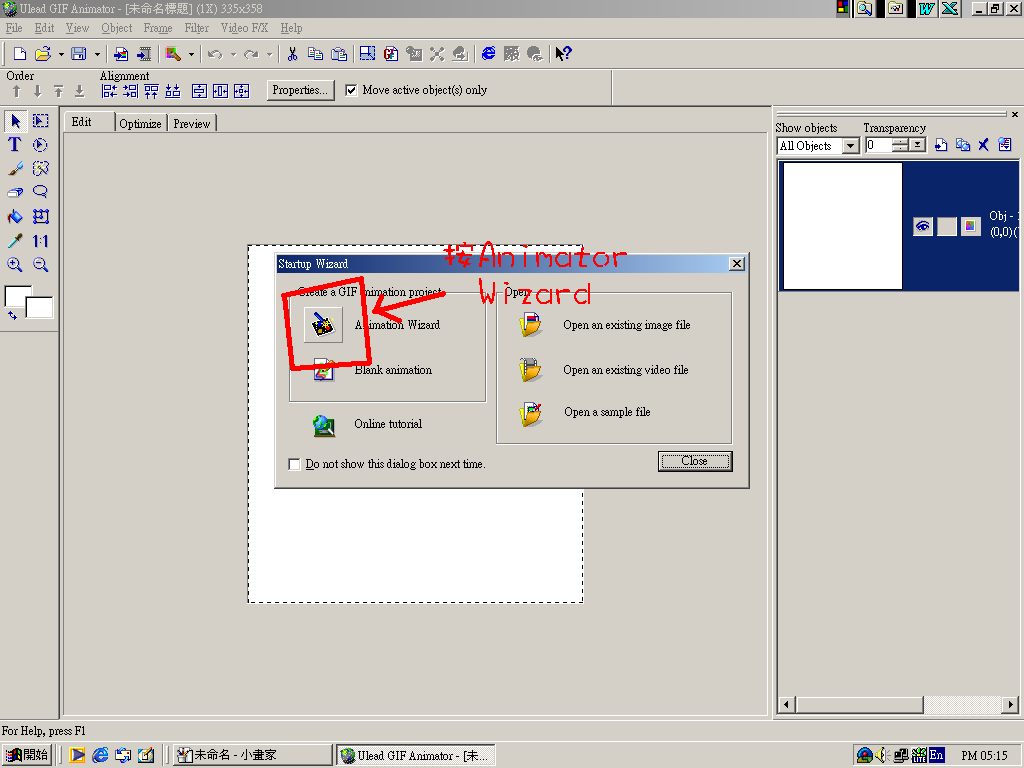Viewport: 1024px width, 768px height.
Task: Open the dropdown arrow beside Open icon
Action: (x=61, y=54)
